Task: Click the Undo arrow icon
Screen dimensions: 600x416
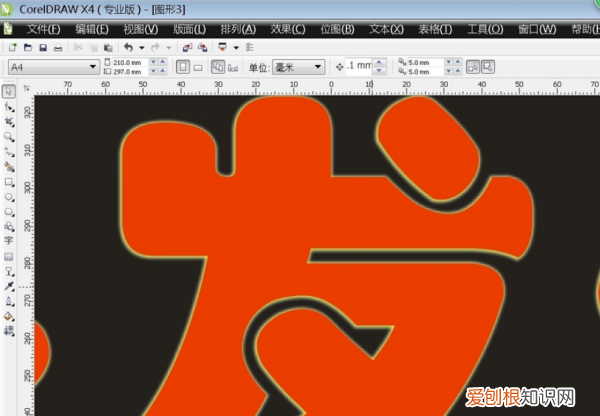Action: click(127, 47)
